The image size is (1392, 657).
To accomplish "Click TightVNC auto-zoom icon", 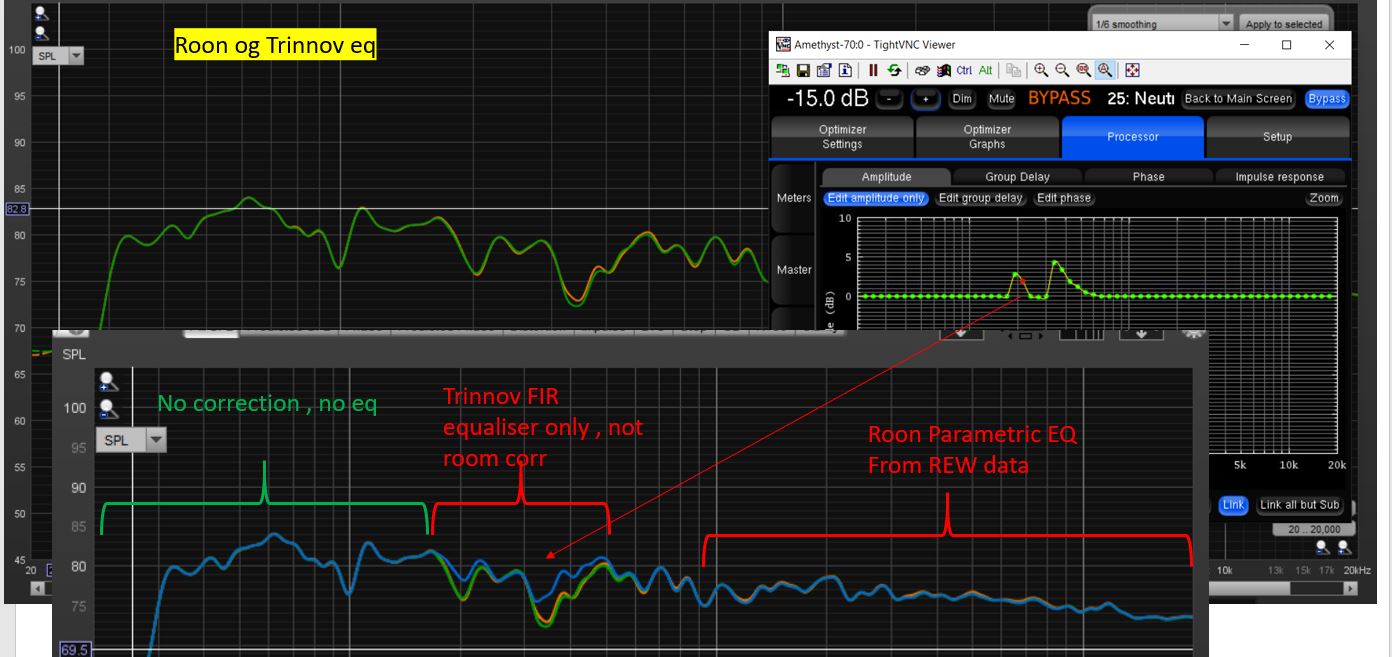I will point(1105,70).
